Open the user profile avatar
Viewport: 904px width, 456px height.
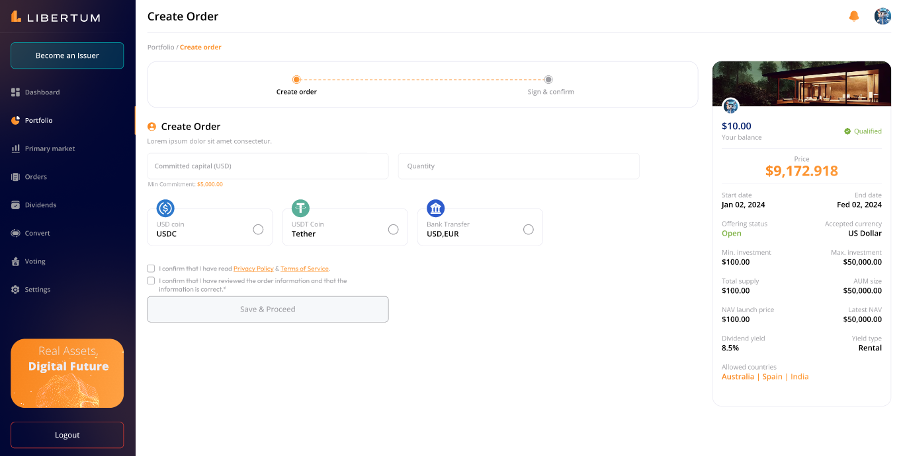pyautogui.click(x=882, y=16)
